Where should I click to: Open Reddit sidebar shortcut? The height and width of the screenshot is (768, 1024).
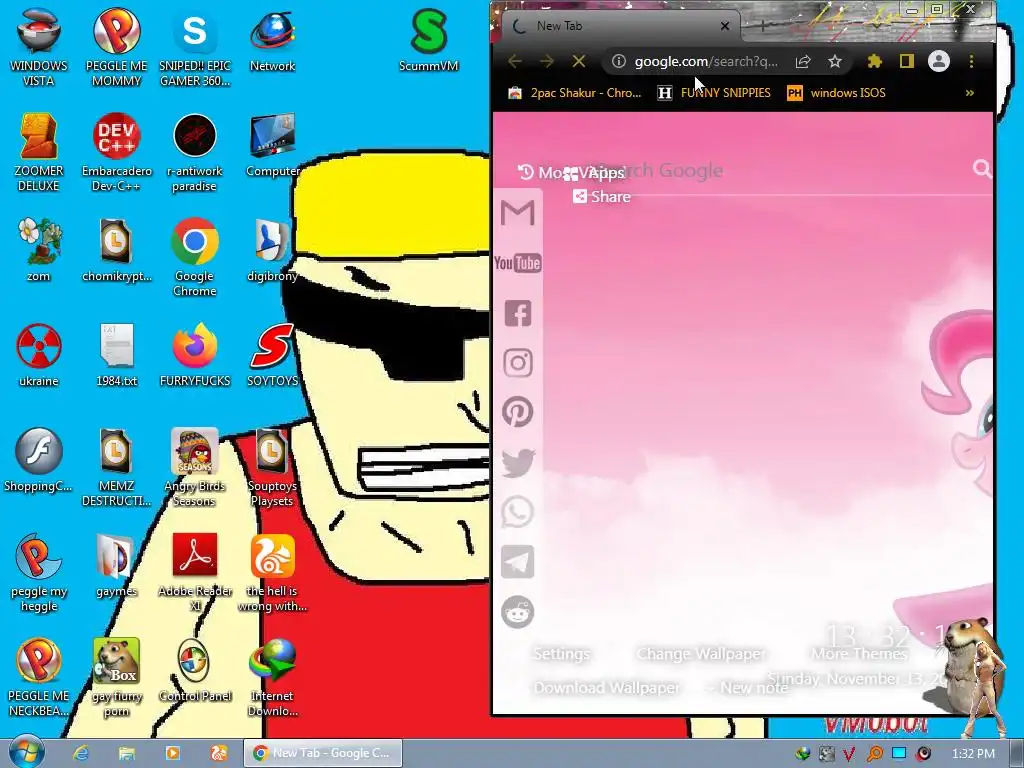(x=518, y=612)
